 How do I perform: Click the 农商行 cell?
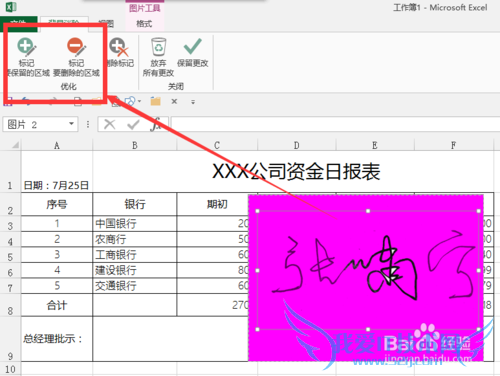[135, 239]
